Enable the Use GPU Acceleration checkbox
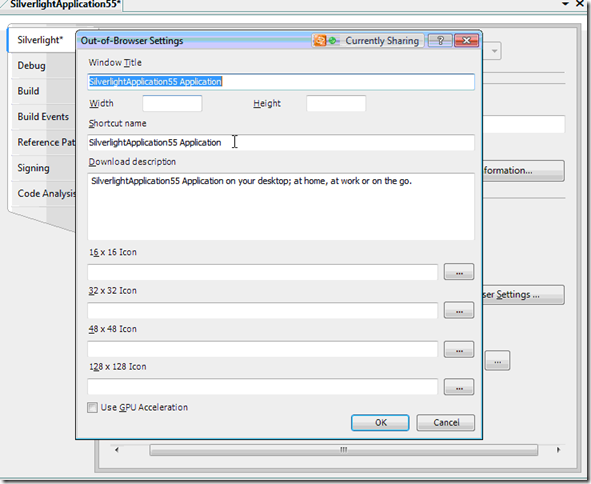This screenshot has height=484, width=591. click(92, 407)
